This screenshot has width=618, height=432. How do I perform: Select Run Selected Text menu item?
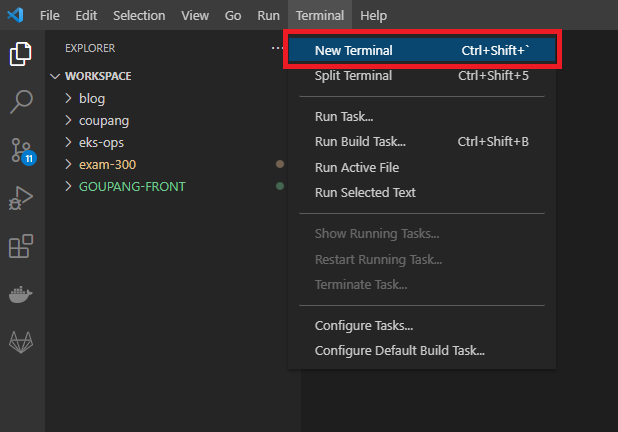[422, 193]
